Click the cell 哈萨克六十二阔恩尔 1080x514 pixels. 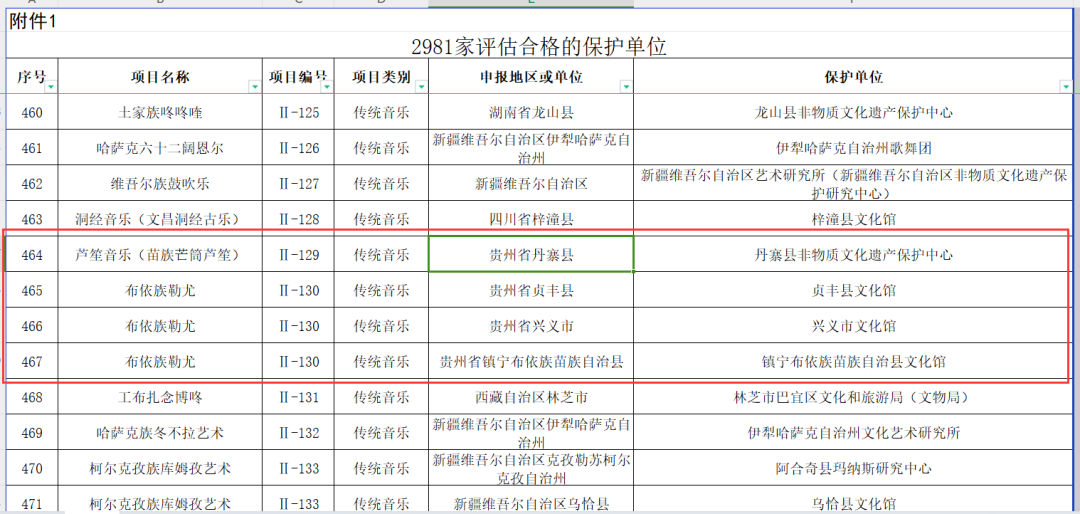[160, 148]
